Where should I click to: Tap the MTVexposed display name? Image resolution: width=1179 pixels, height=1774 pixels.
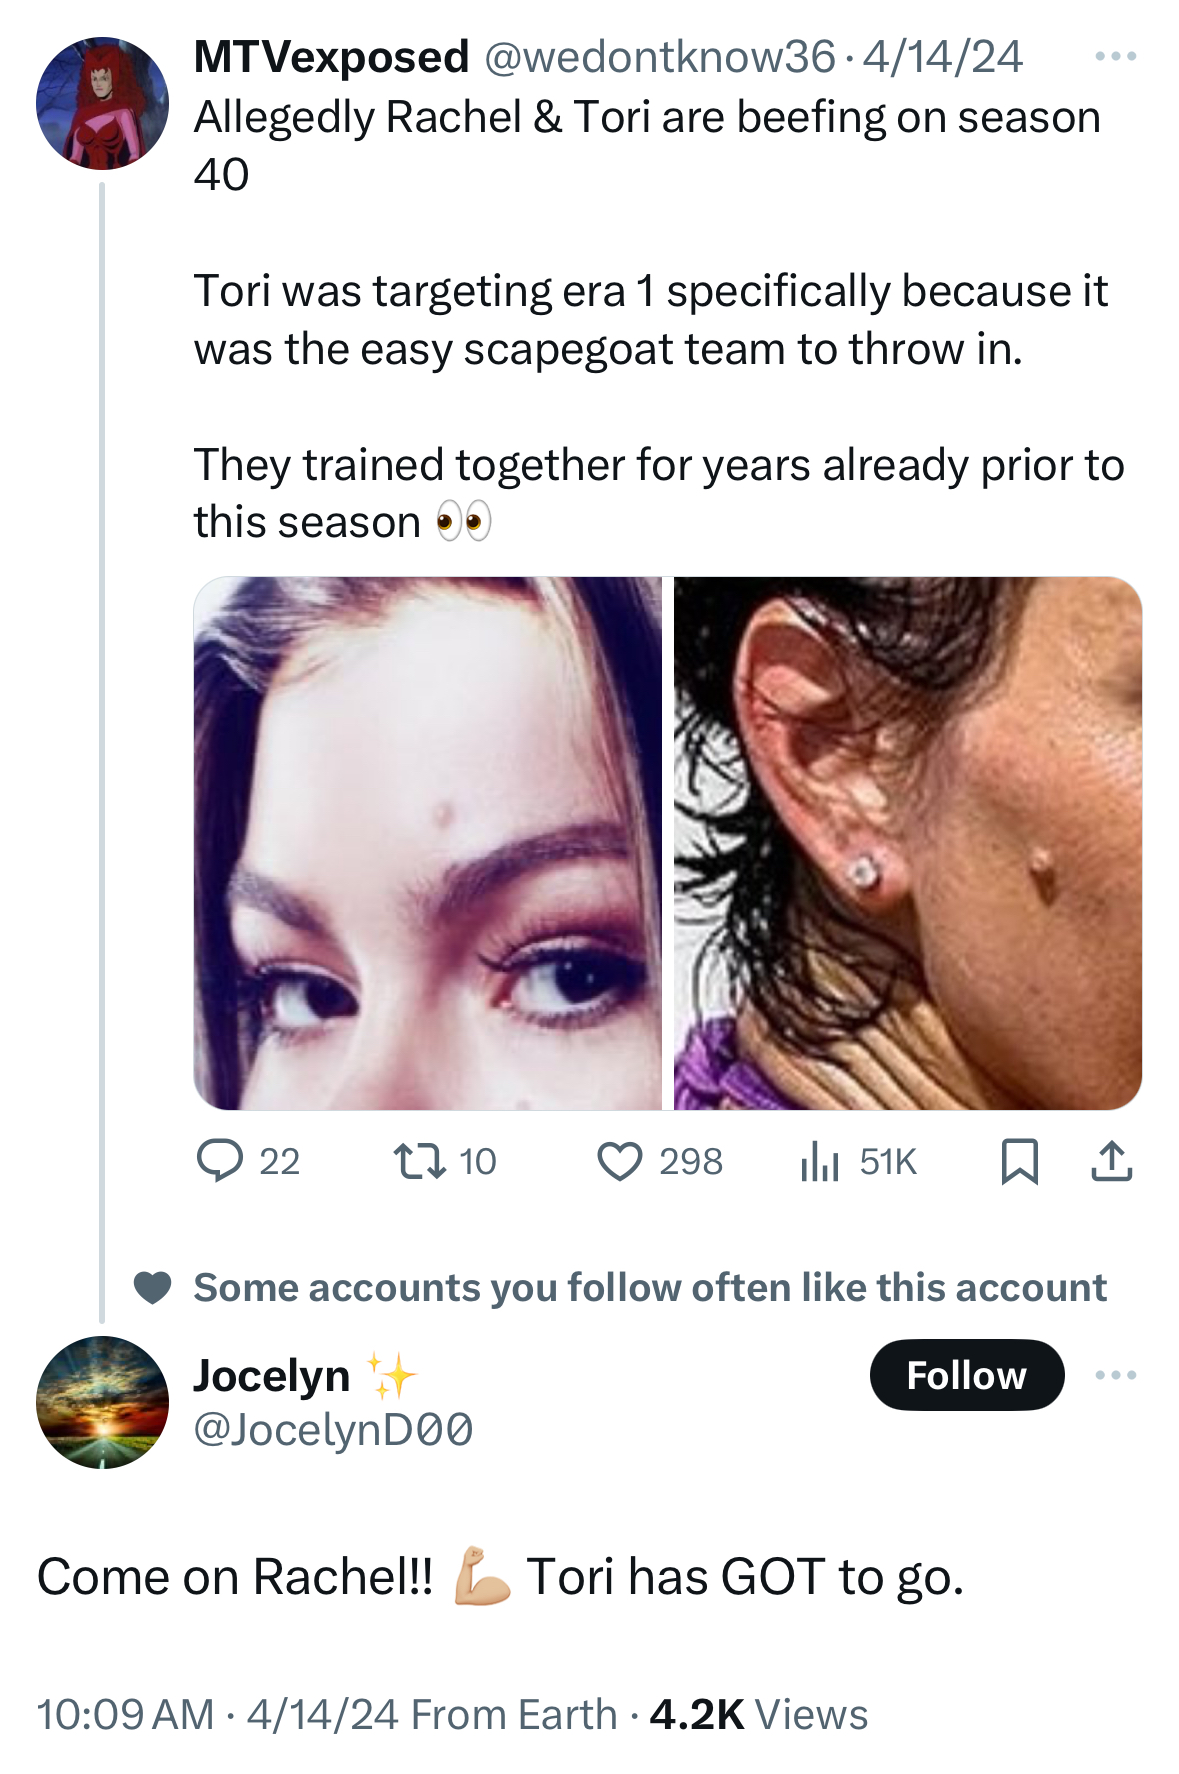click(331, 57)
